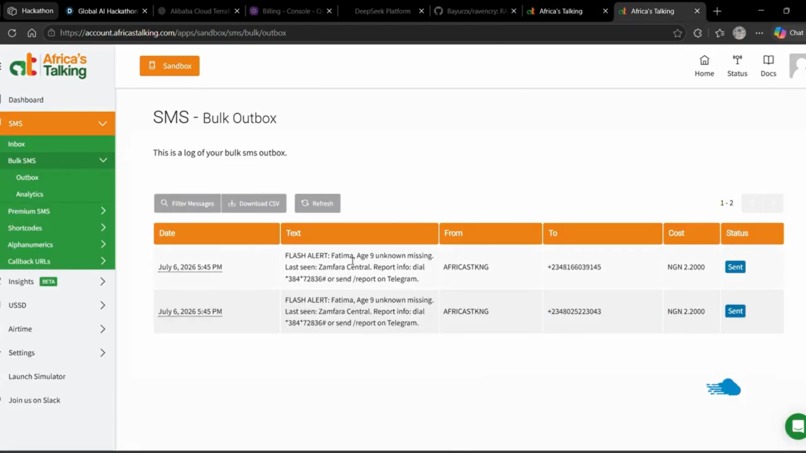Expand the USSD section

click(x=102, y=305)
